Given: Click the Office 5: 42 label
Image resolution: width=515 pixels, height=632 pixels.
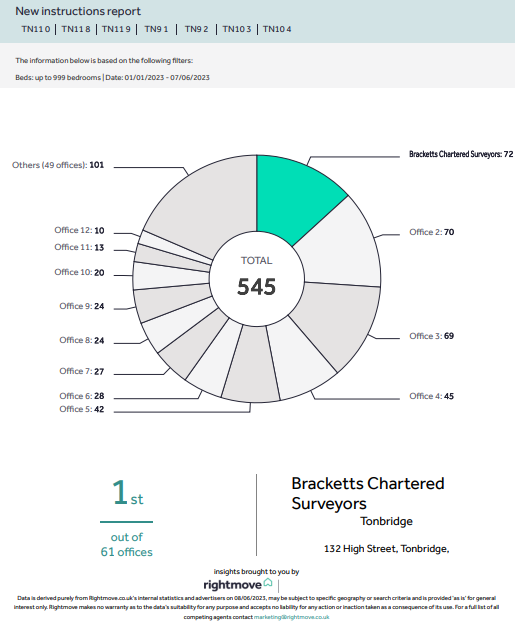Looking at the screenshot, I should coord(82,409).
